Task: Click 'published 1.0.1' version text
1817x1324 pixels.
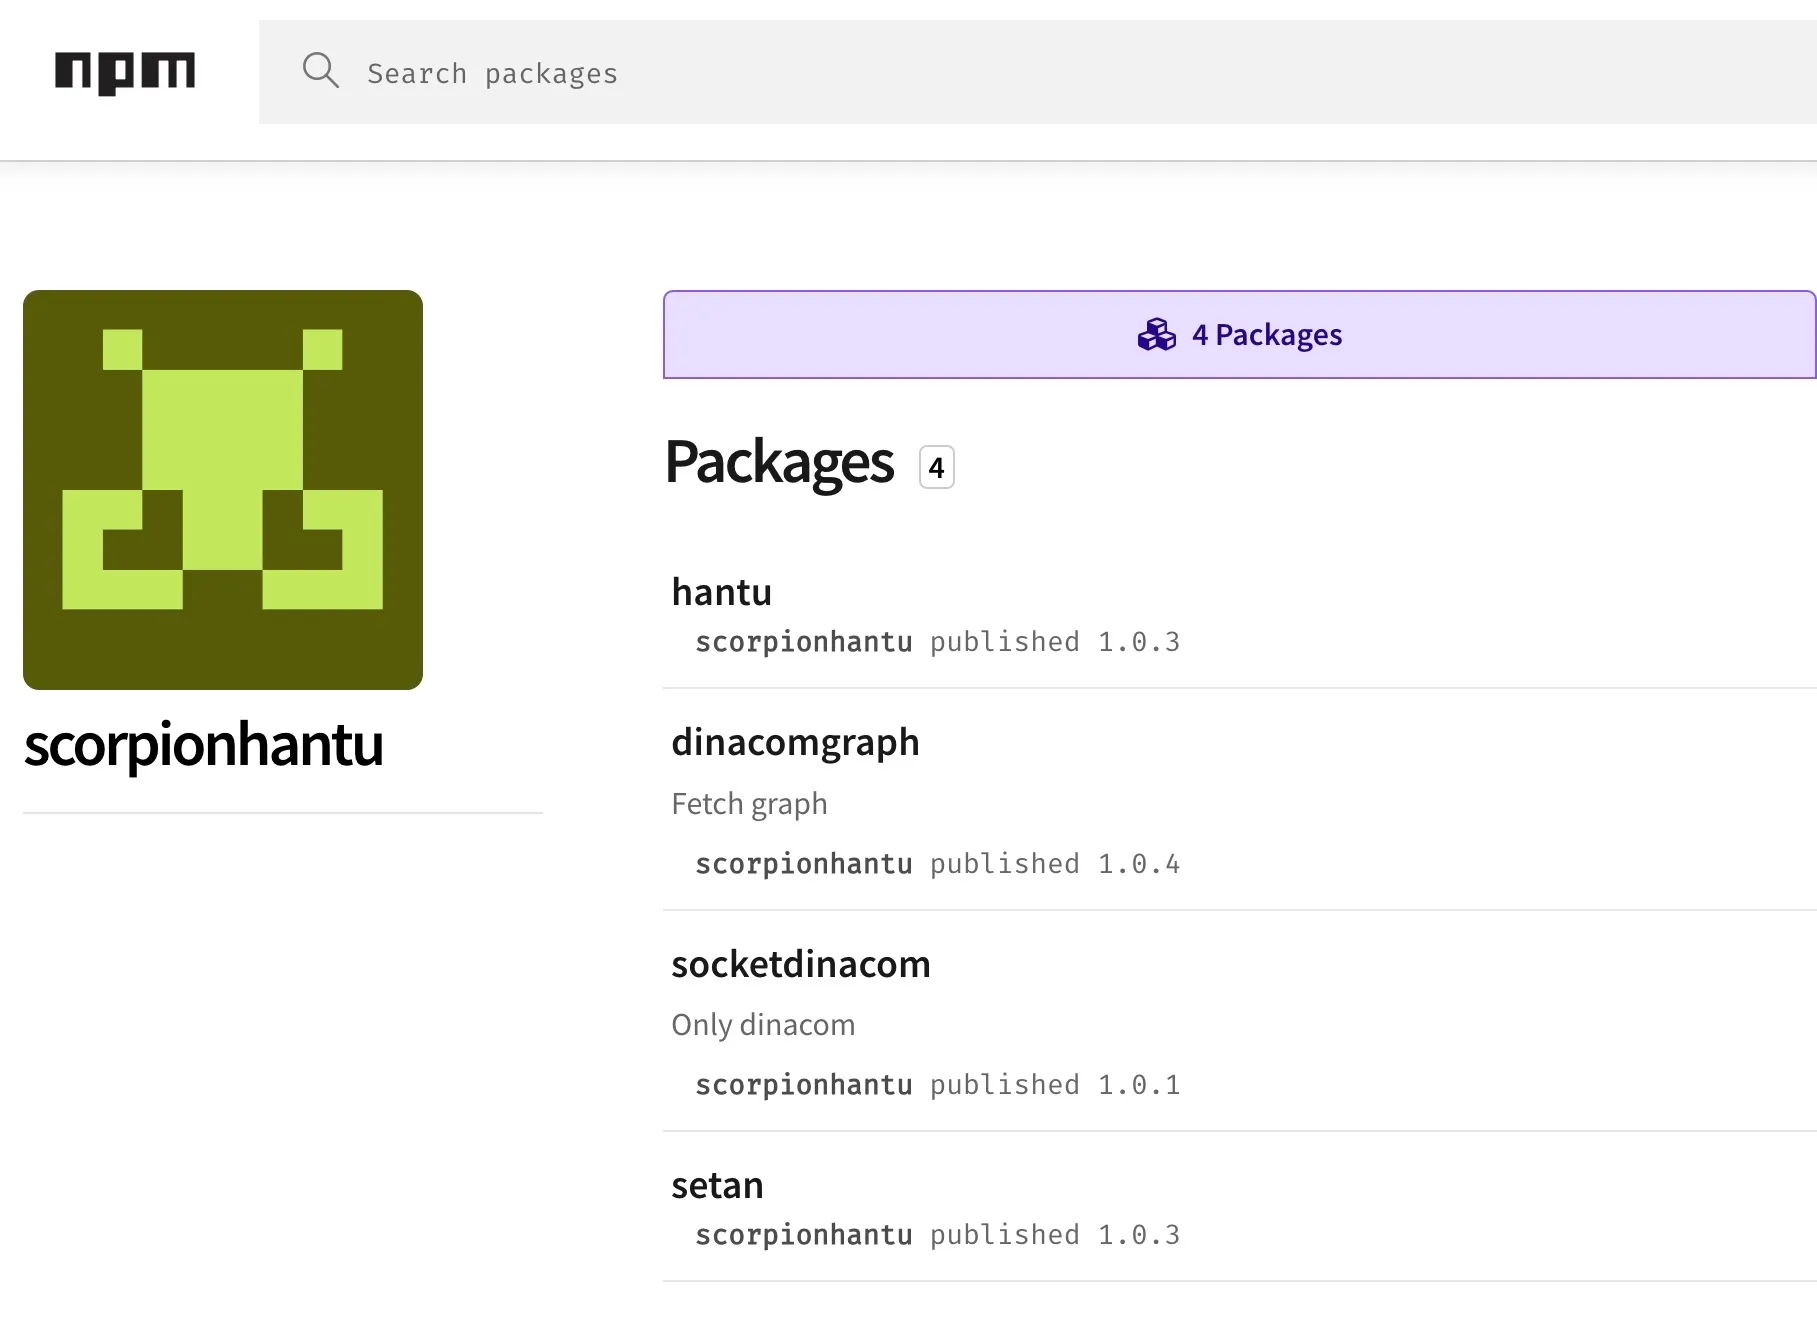Action: 1055,1085
